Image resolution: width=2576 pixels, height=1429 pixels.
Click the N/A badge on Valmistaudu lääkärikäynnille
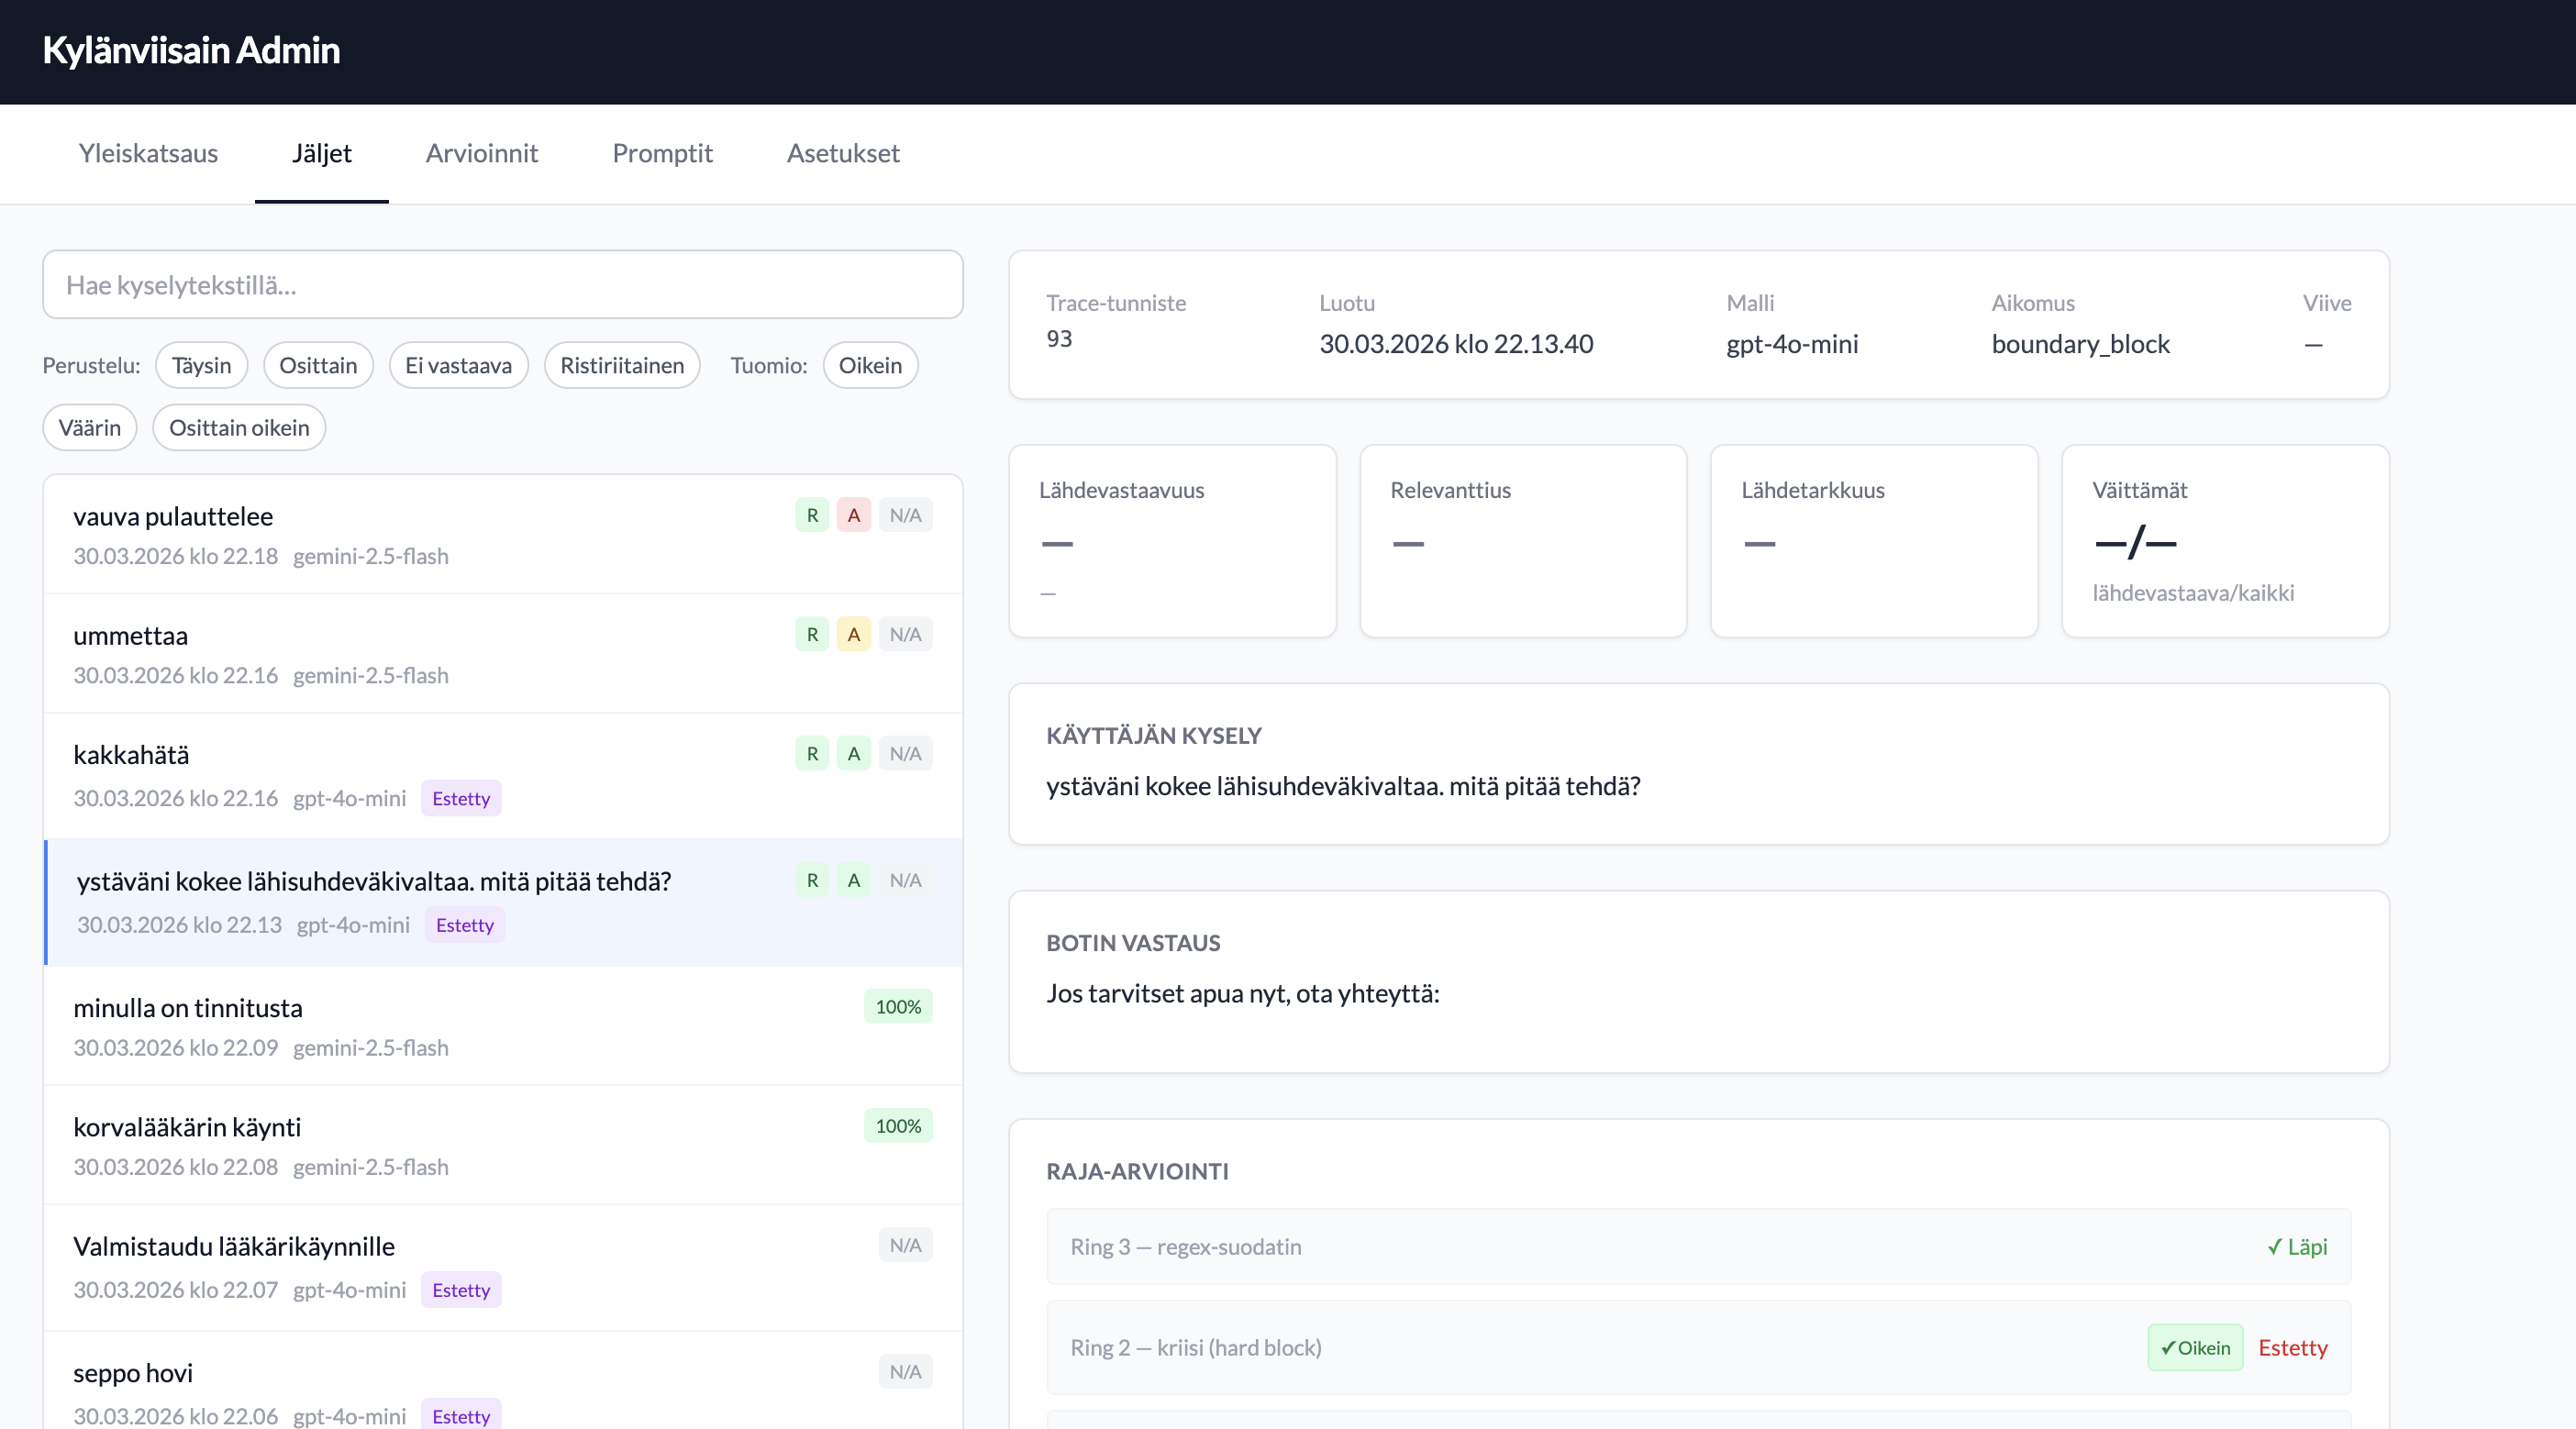click(905, 1245)
